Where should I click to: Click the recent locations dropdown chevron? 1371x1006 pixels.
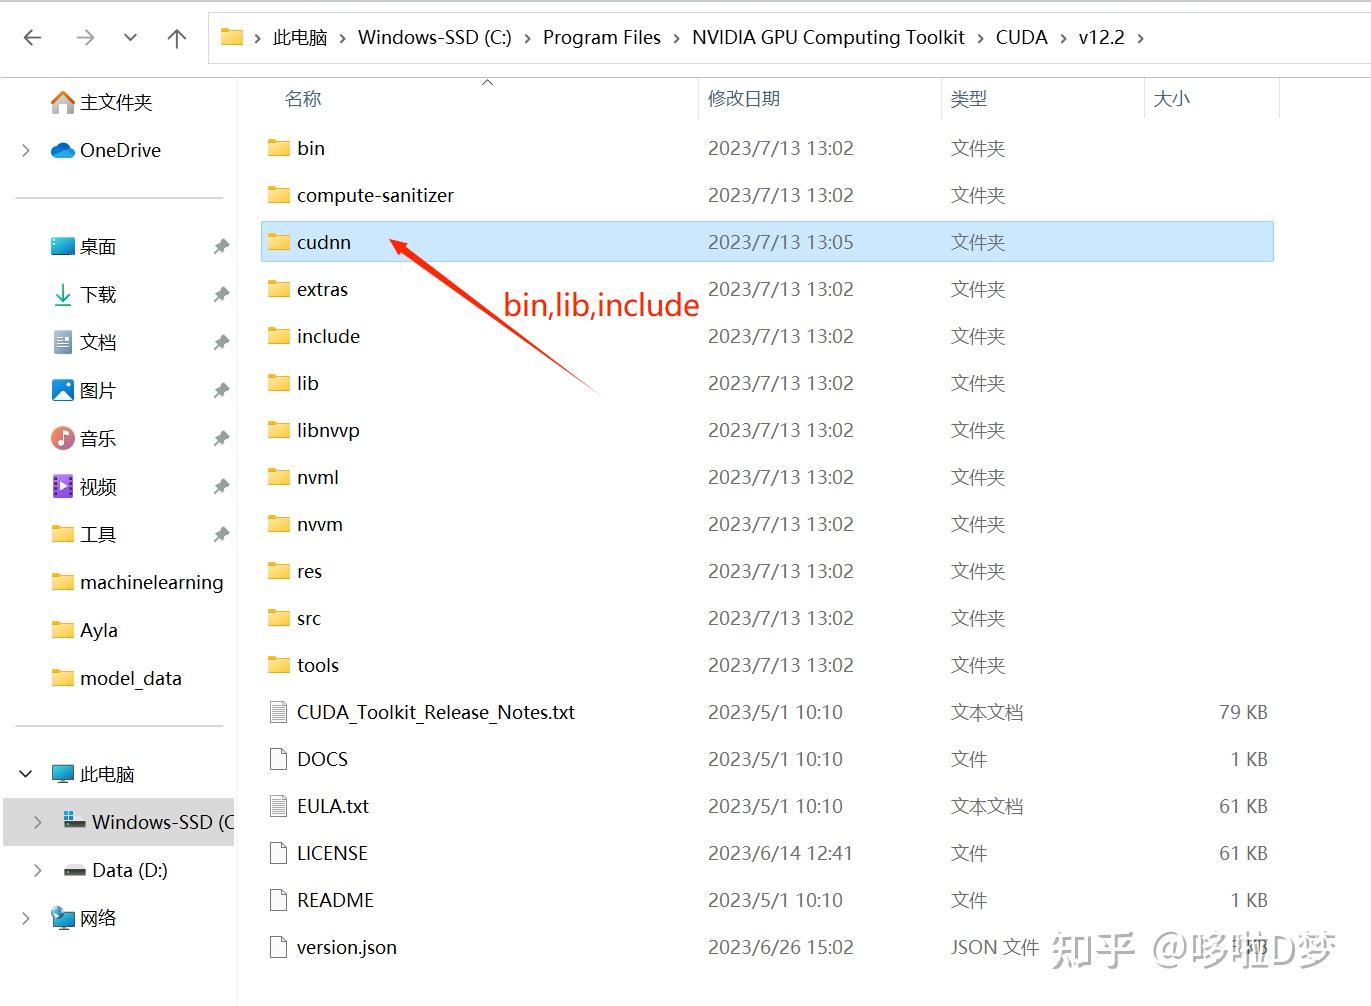[x=129, y=37]
